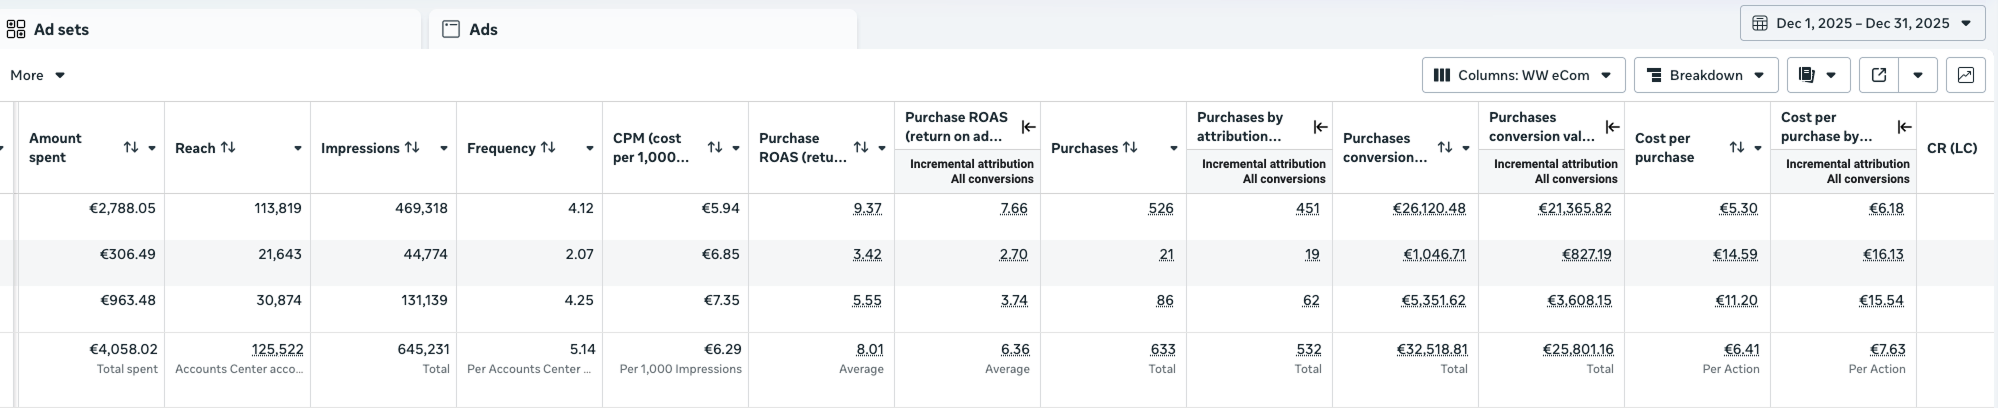Collapse Purchase ROAS attribution breakdown column
Viewport: 1998px width, 408px height.
click(x=1028, y=127)
